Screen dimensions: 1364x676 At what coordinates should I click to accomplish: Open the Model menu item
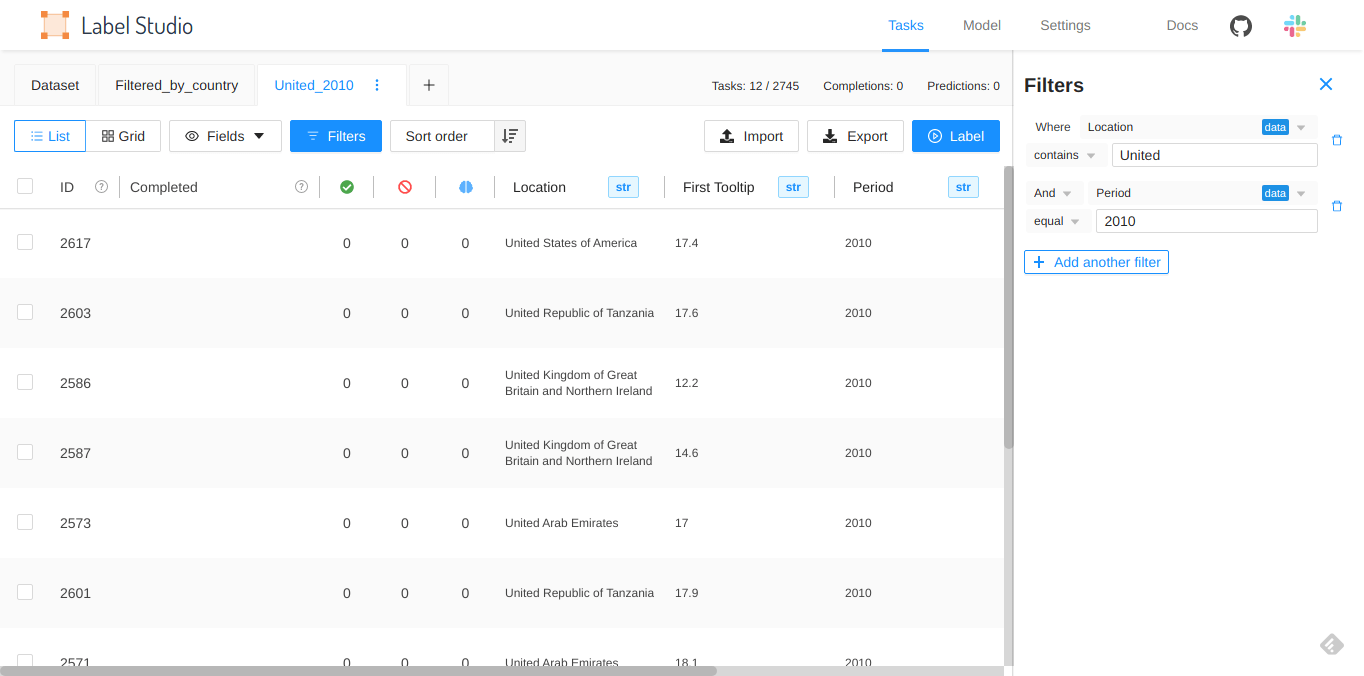(981, 26)
